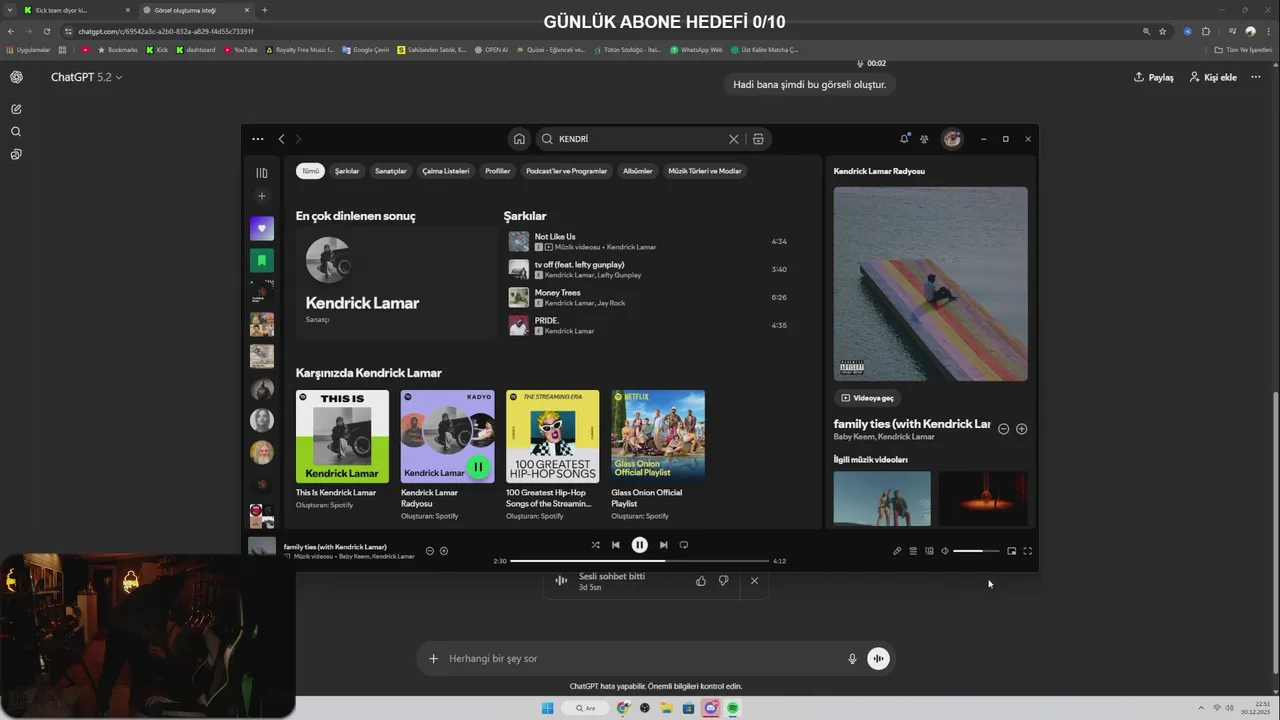Click the ChatGPT logo at top-left

[x=16, y=77]
